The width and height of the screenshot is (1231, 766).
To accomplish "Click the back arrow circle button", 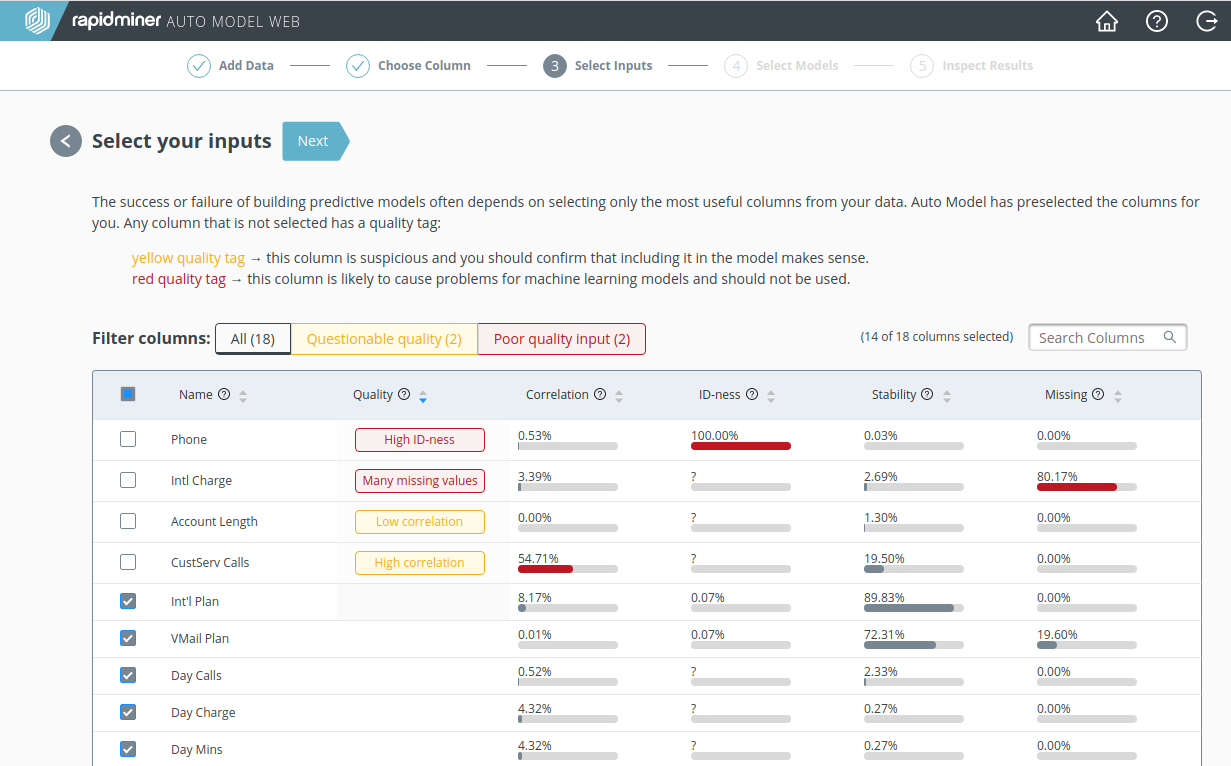I will click(66, 141).
